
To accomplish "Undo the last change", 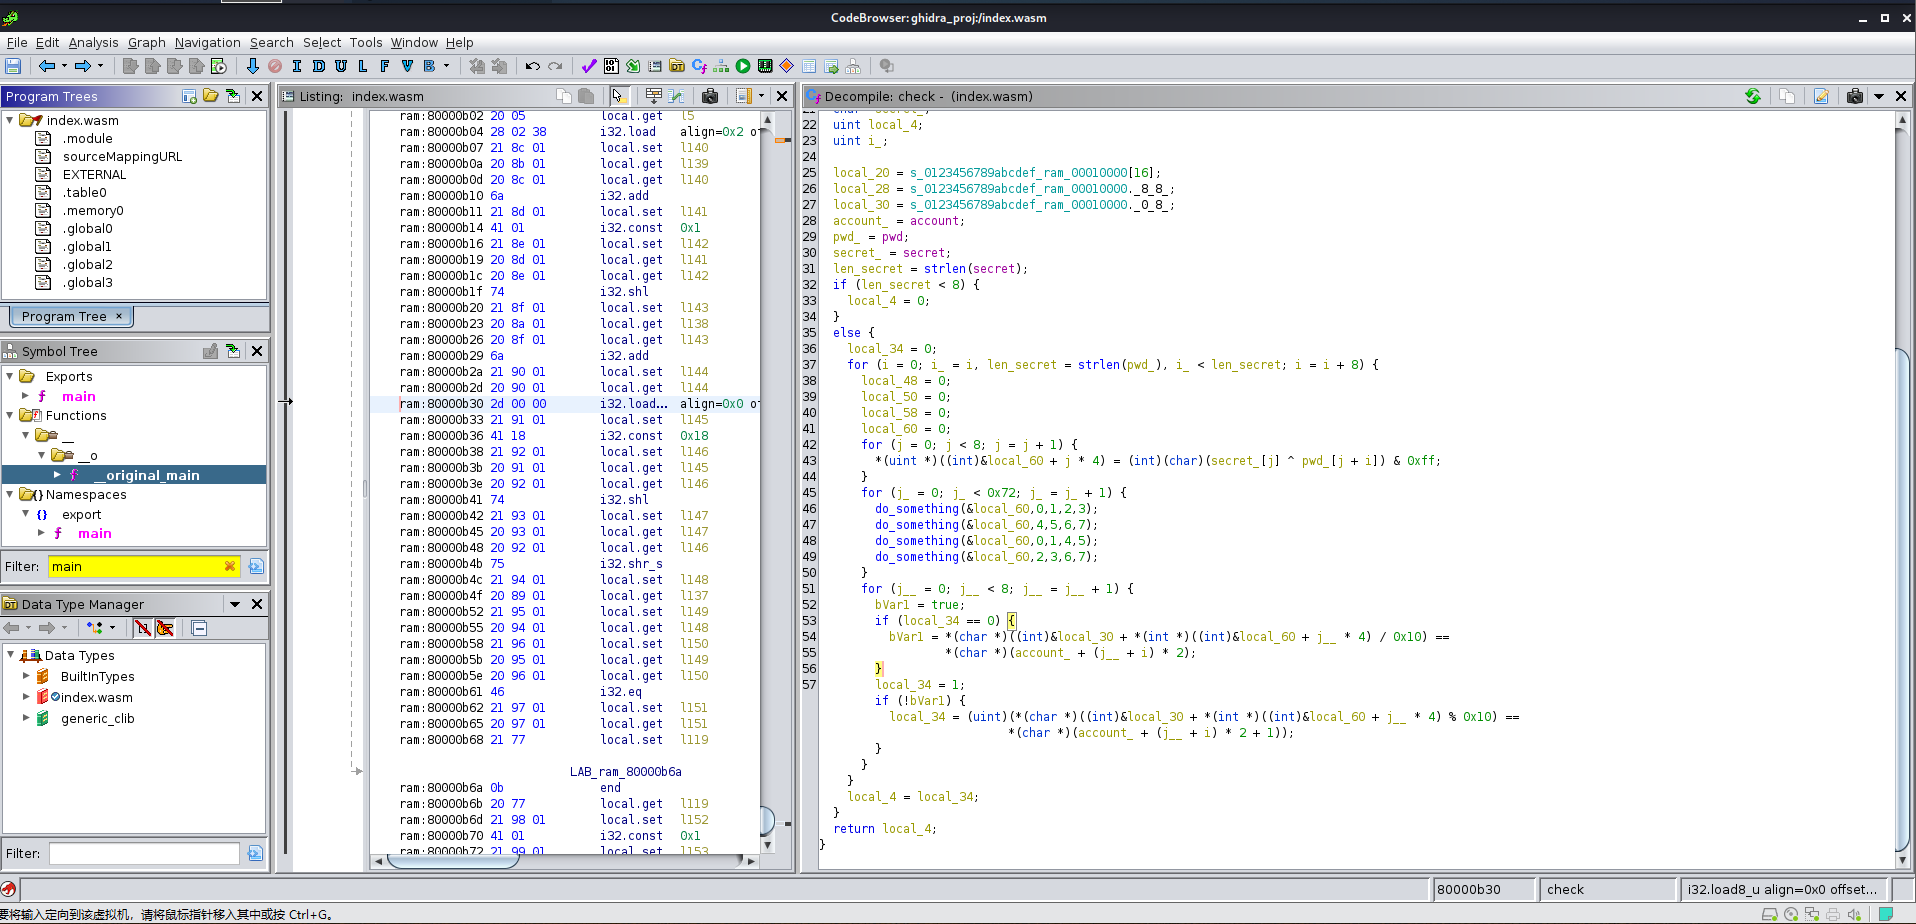I will [x=533, y=66].
